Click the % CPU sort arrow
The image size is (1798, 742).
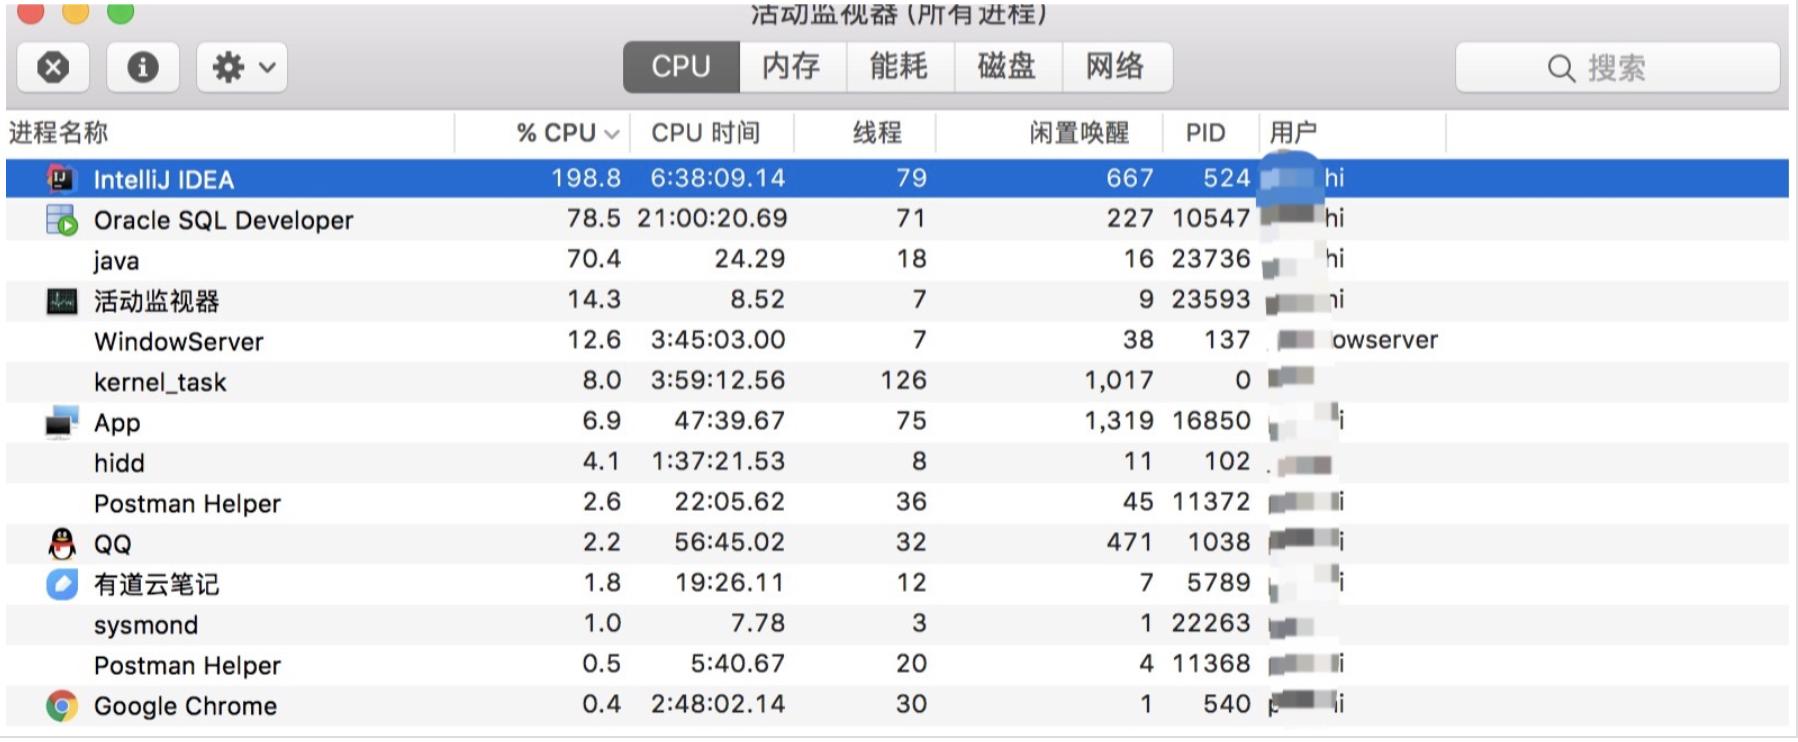click(x=614, y=131)
